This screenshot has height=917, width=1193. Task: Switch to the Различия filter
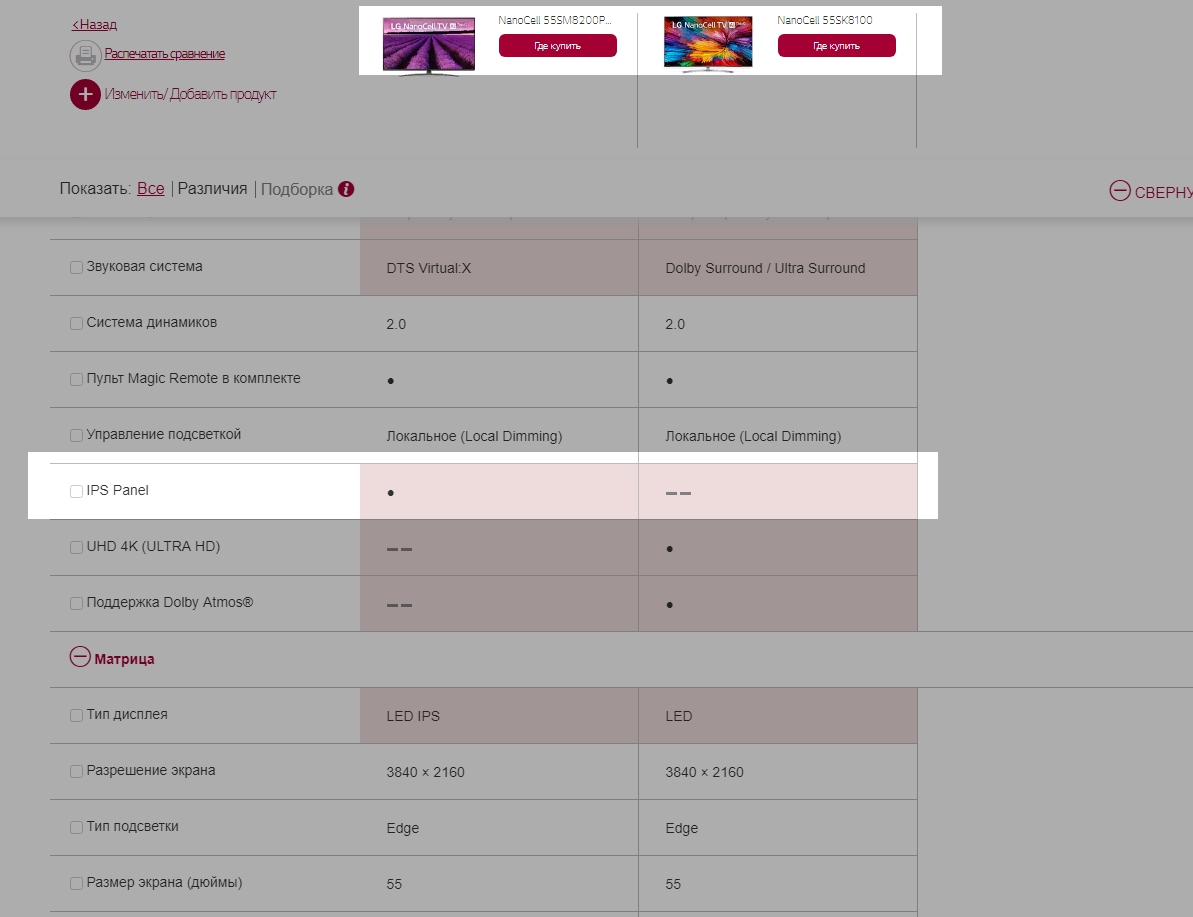212,189
